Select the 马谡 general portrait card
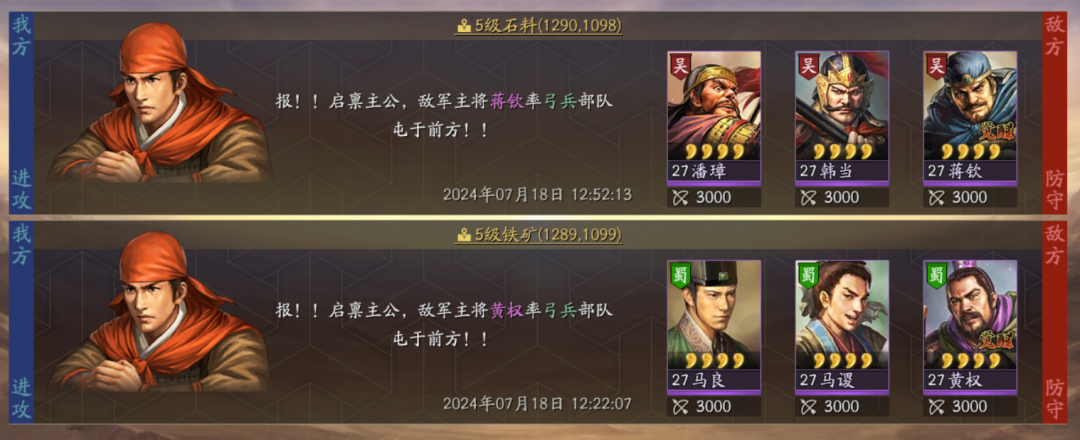The width and height of the screenshot is (1080, 440). tap(842, 327)
